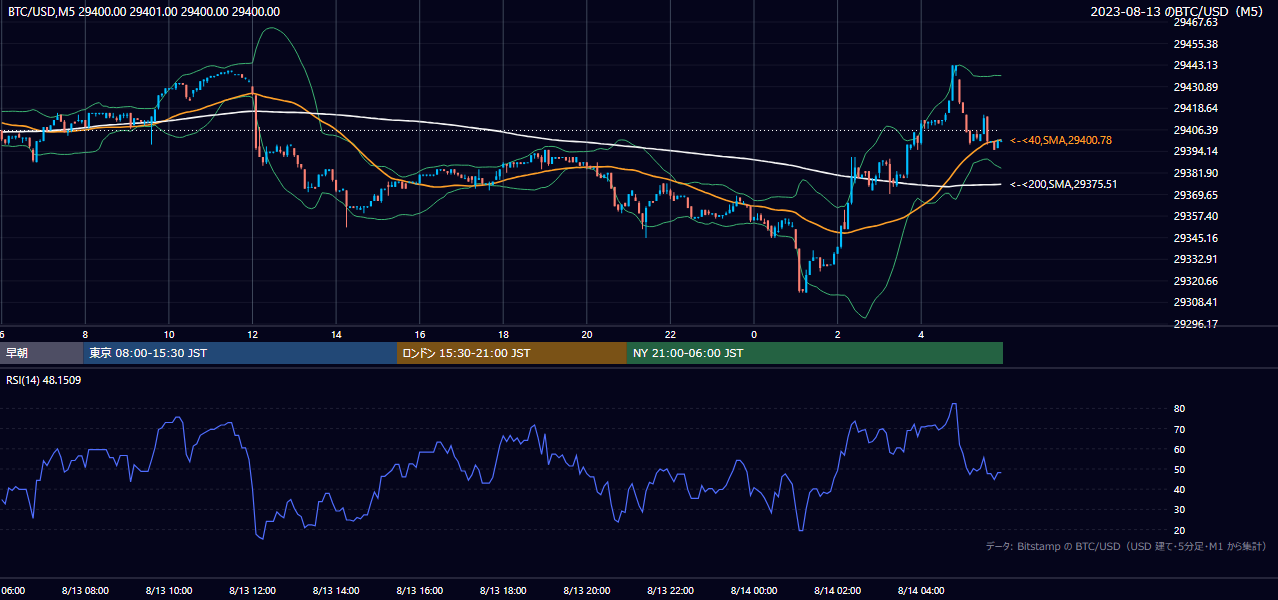Click the 8/13 08:00 time label
1278x600 pixels.
(85, 591)
